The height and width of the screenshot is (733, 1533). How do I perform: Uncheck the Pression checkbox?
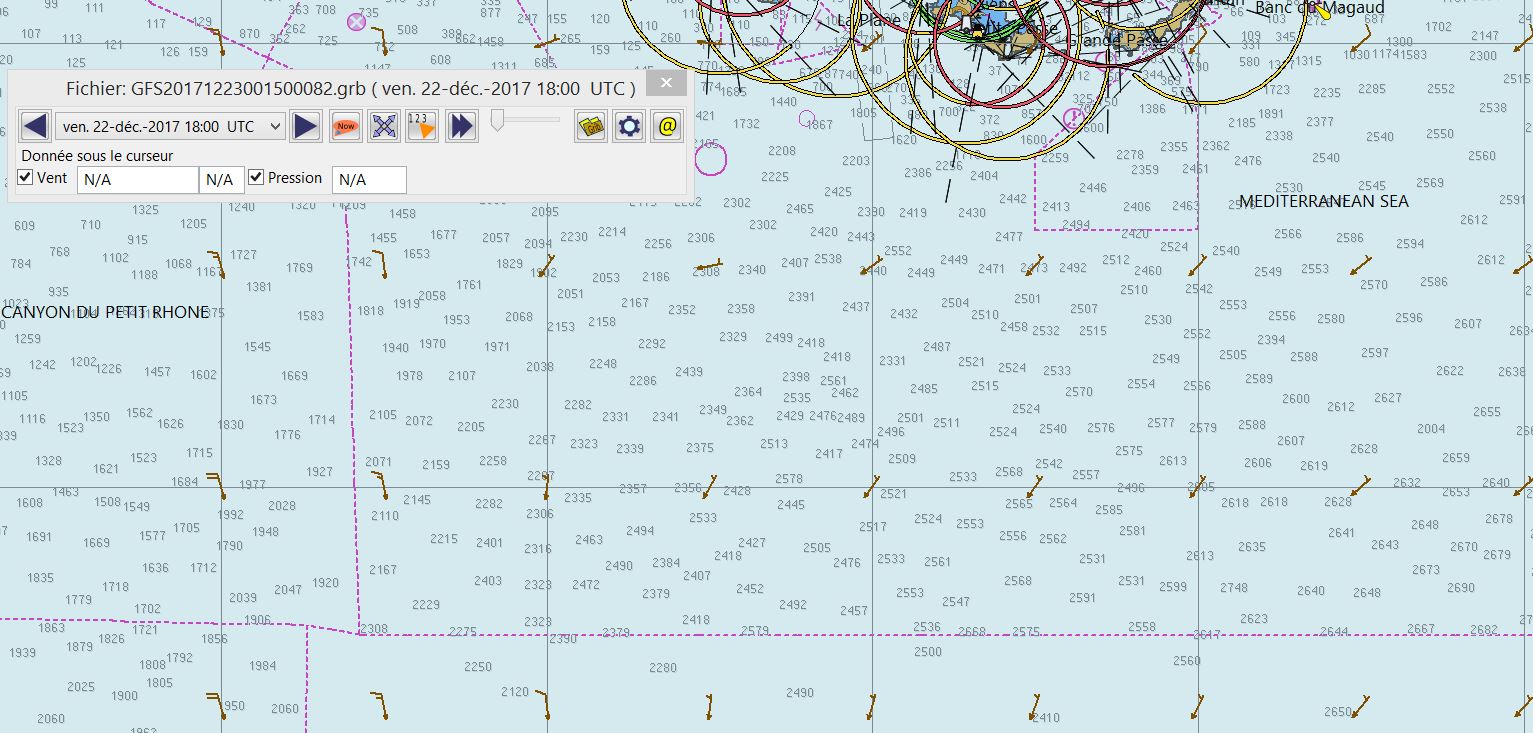tap(256, 177)
